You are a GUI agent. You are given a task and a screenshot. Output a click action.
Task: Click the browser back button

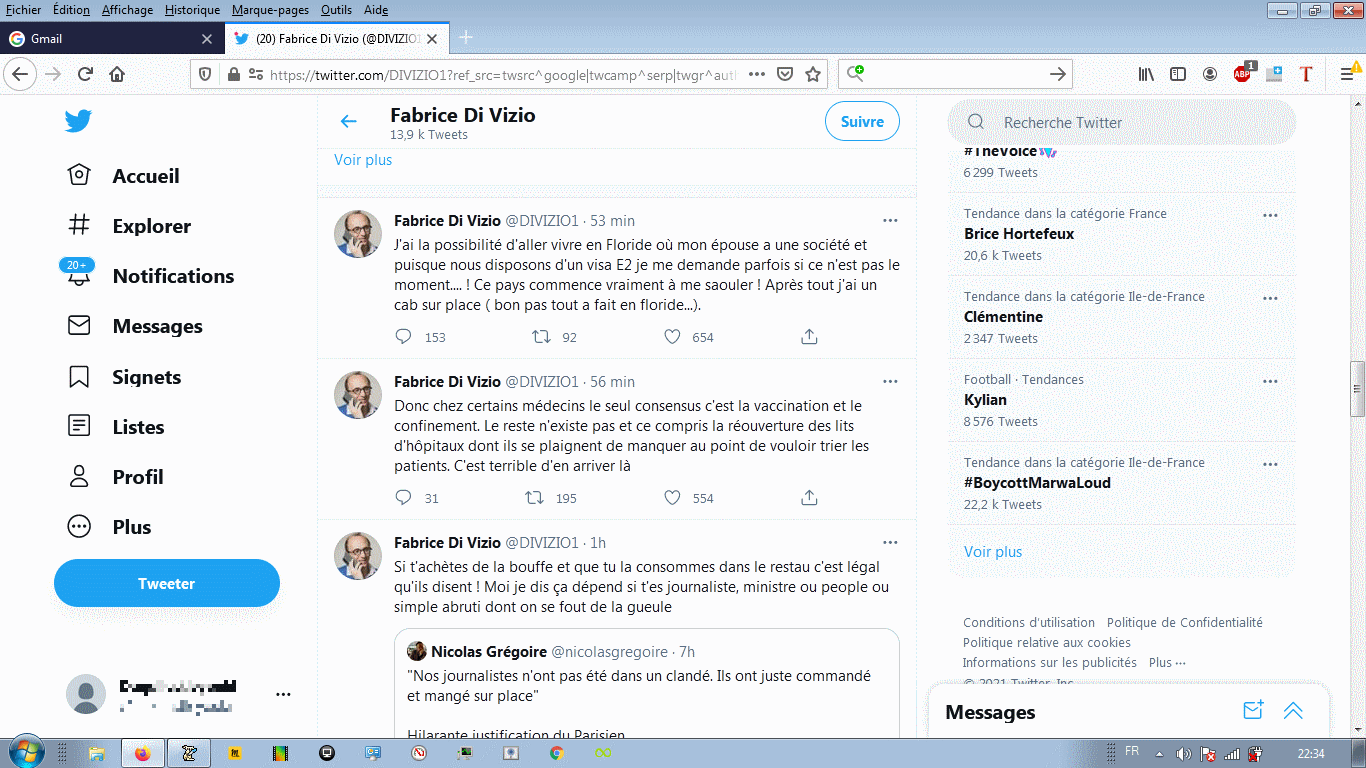coord(21,74)
